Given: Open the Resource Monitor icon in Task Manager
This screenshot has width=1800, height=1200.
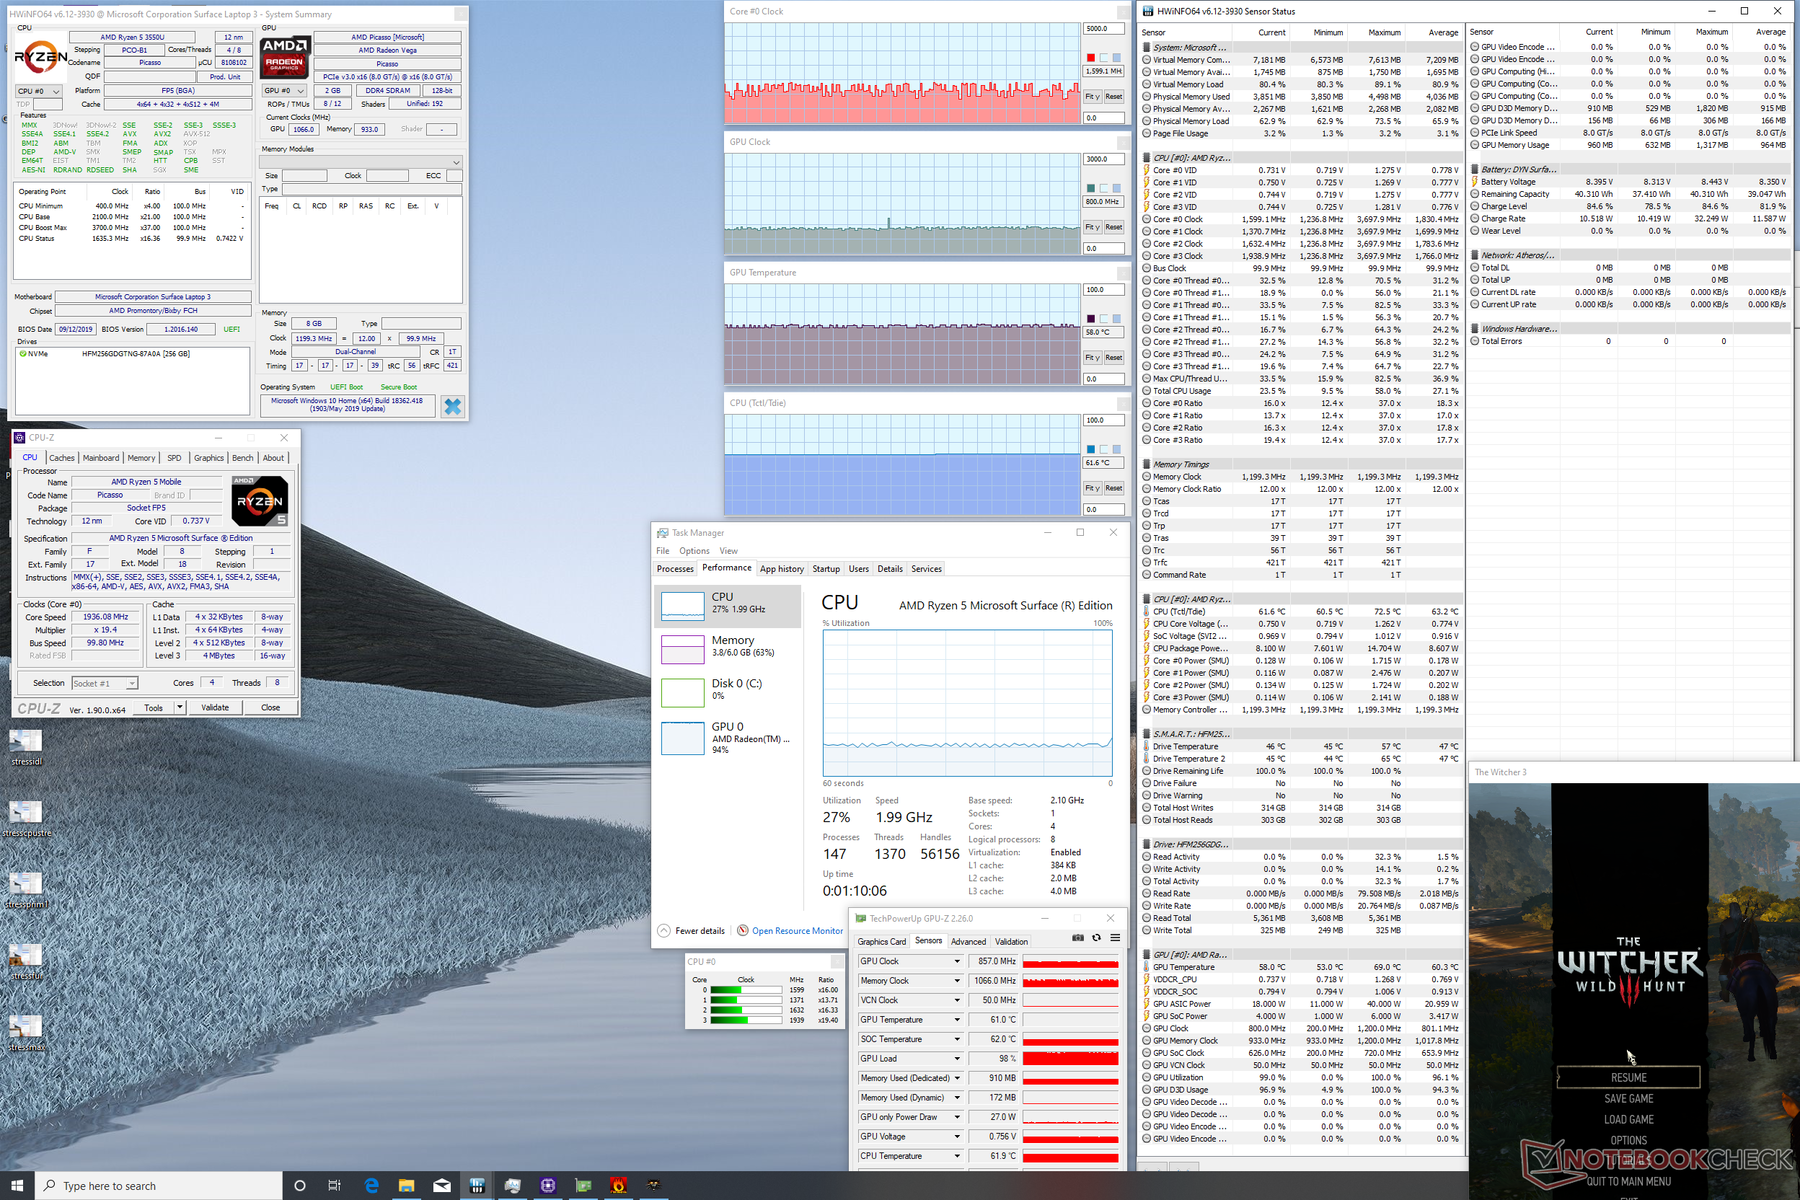Looking at the screenshot, I should [743, 930].
